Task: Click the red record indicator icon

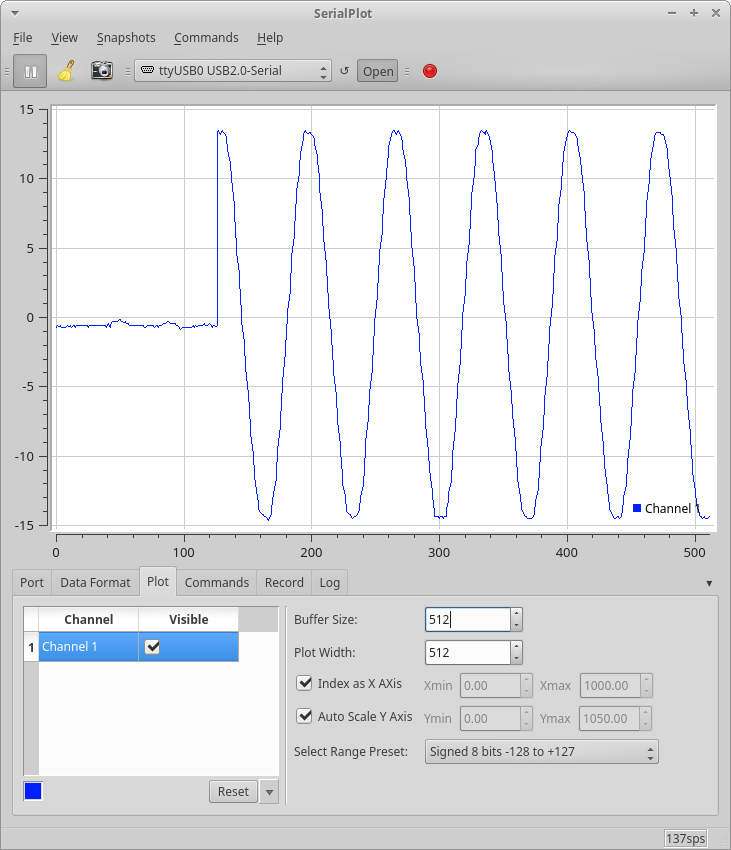Action: (x=430, y=71)
